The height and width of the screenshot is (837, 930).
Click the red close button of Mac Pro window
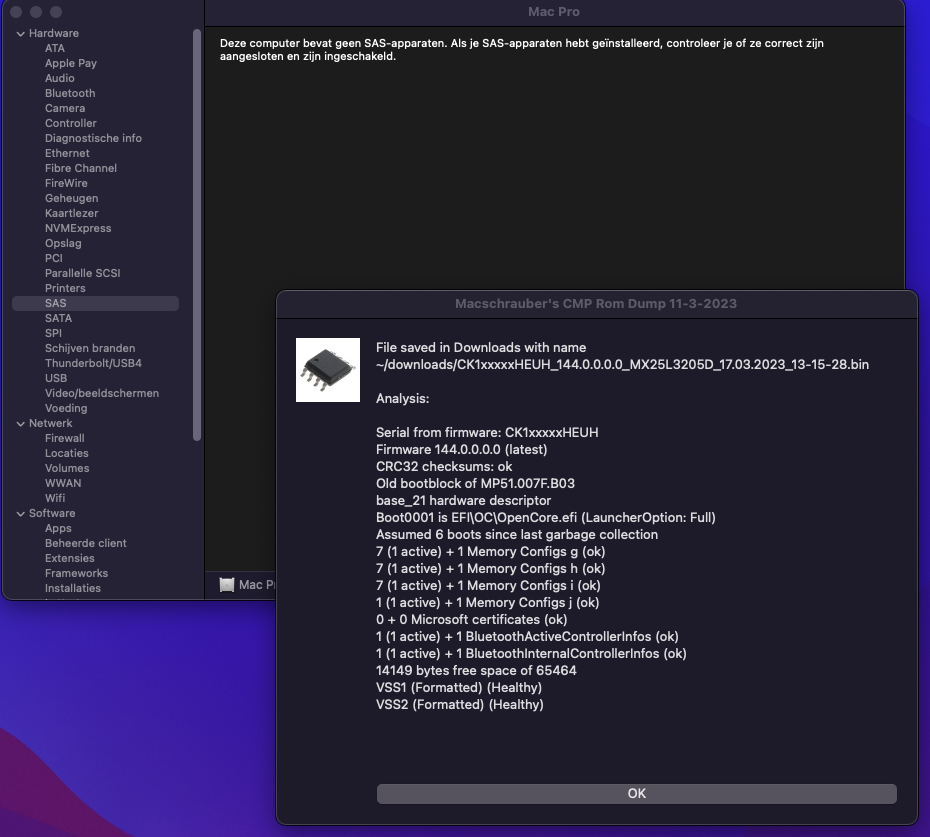pyautogui.click(x=16, y=12)
